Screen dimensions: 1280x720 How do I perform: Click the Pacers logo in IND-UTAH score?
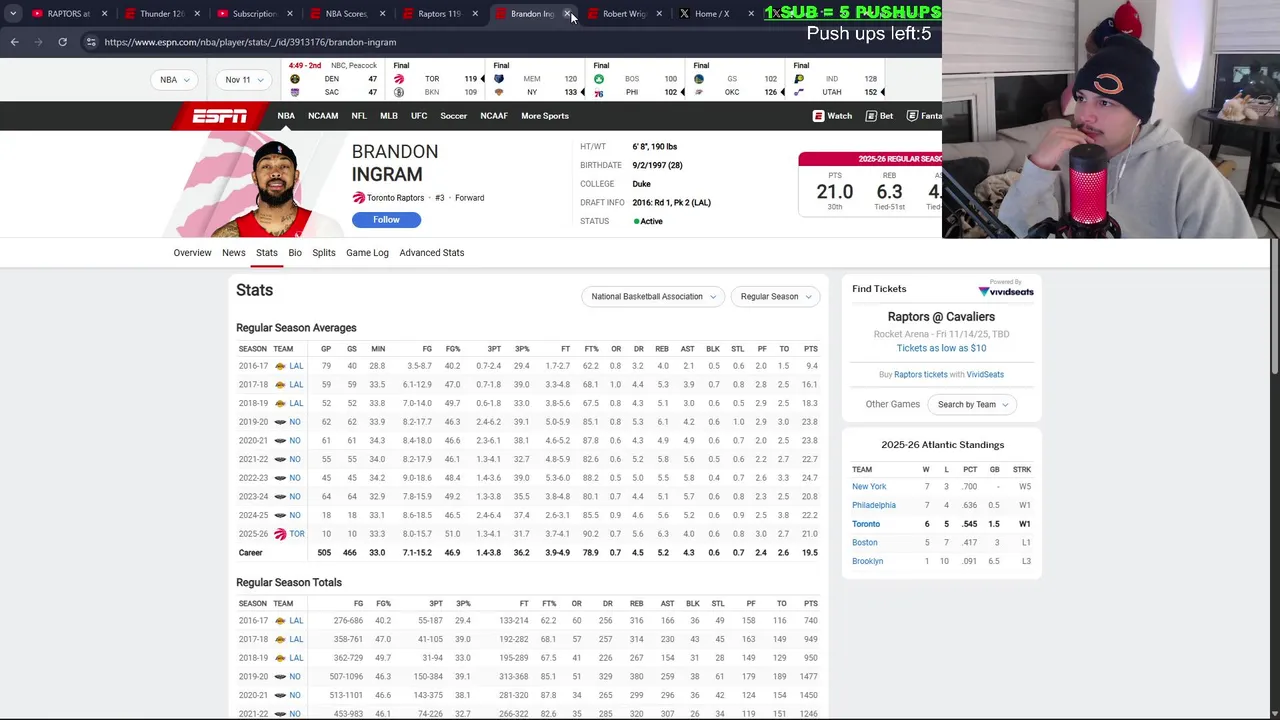[799, 79]
